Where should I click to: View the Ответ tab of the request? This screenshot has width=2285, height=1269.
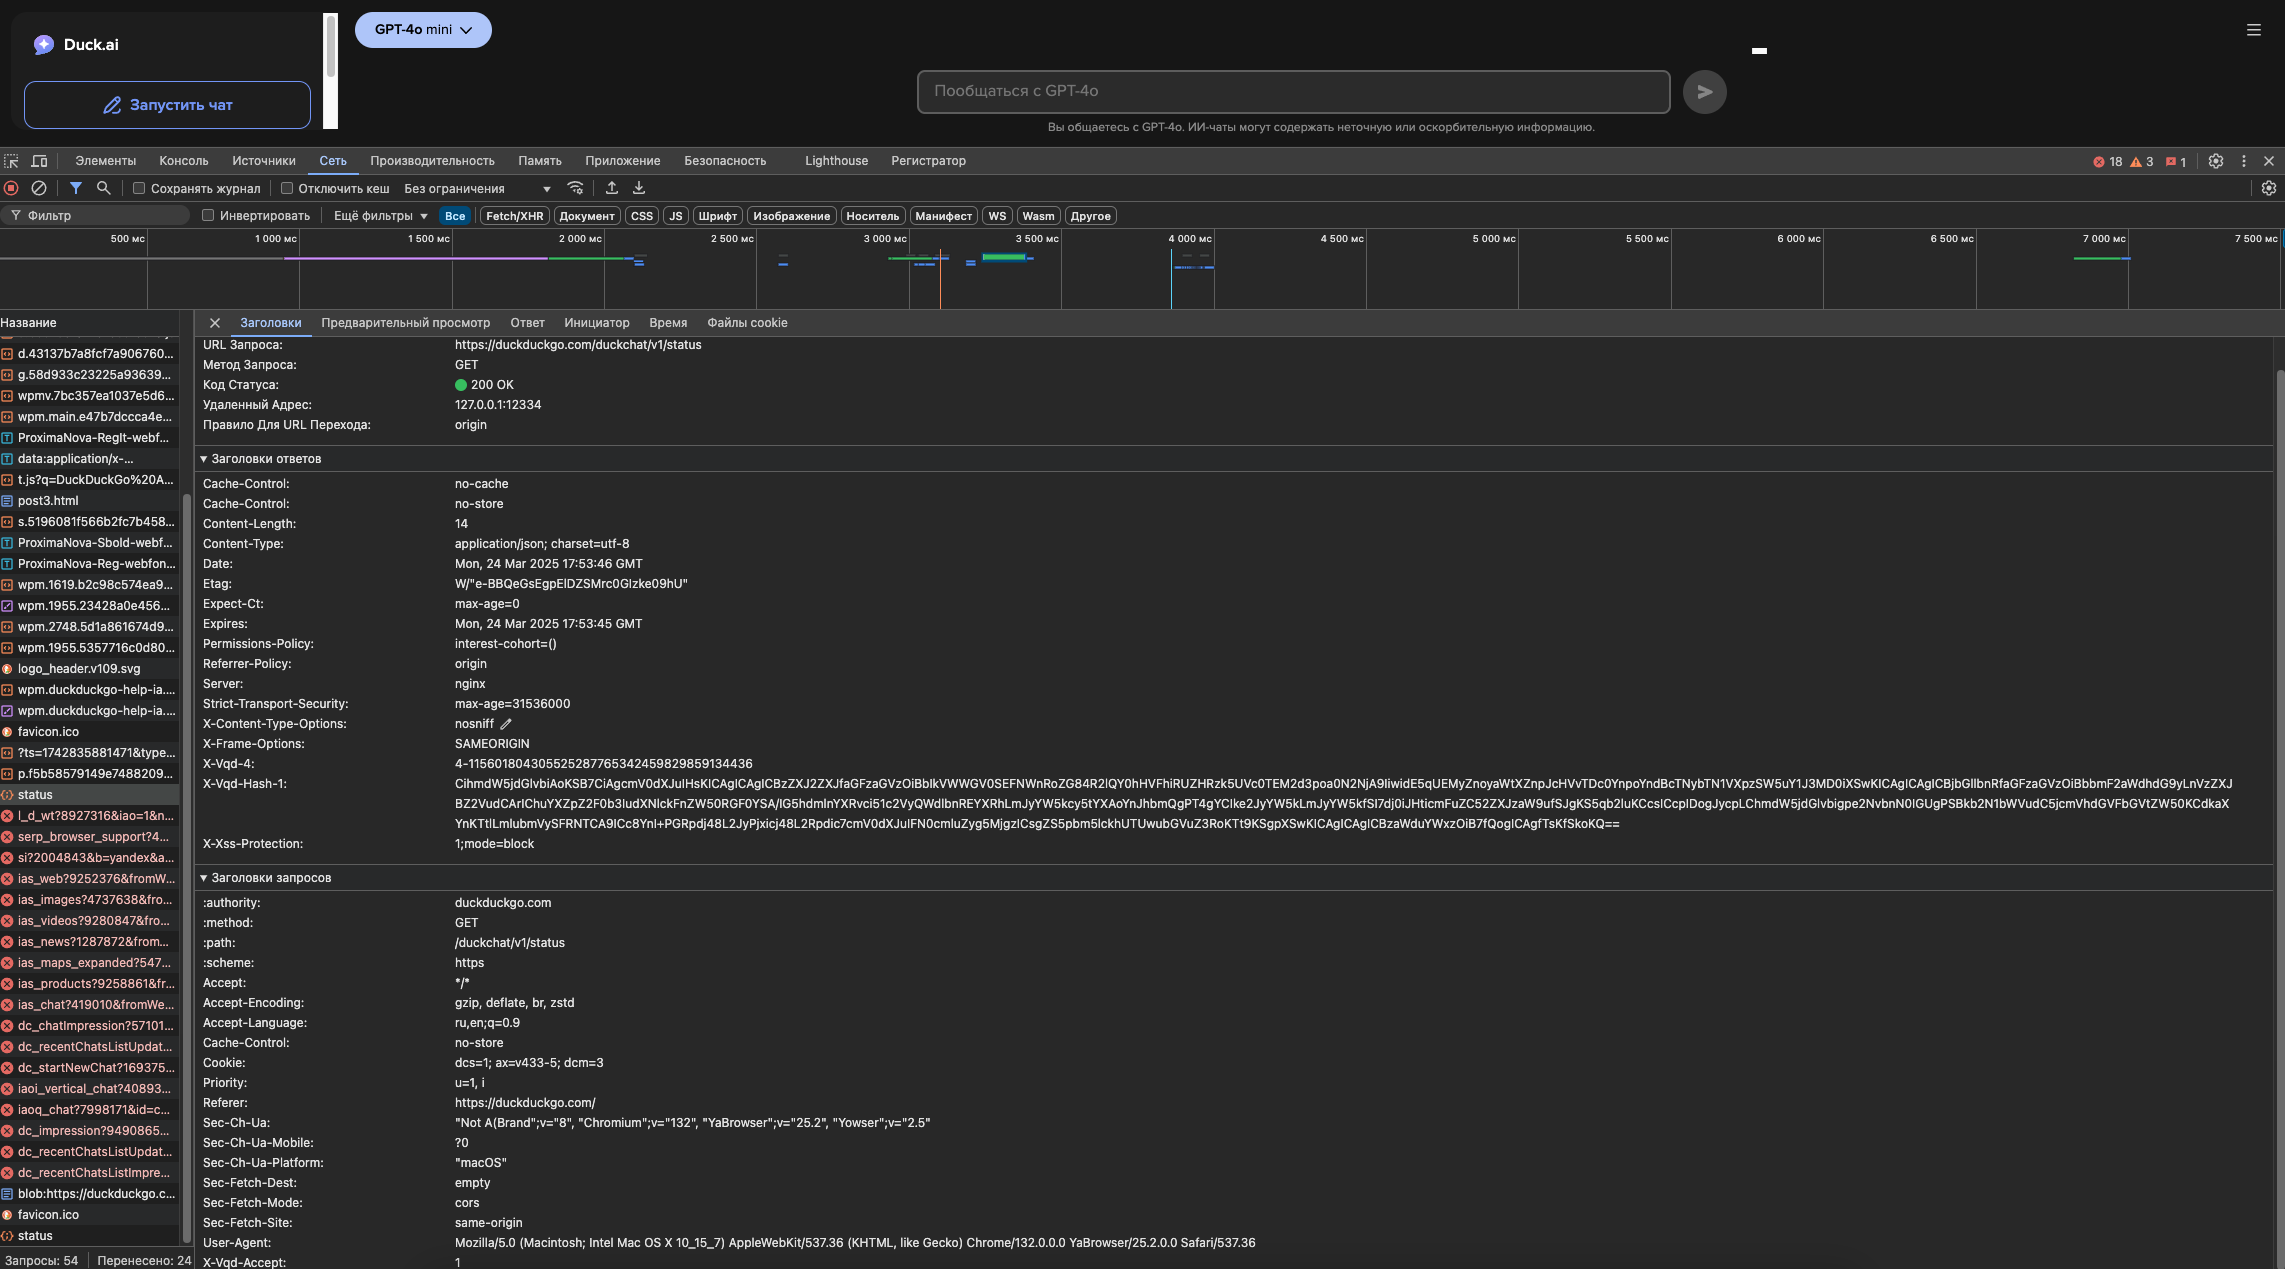[527, 323]
